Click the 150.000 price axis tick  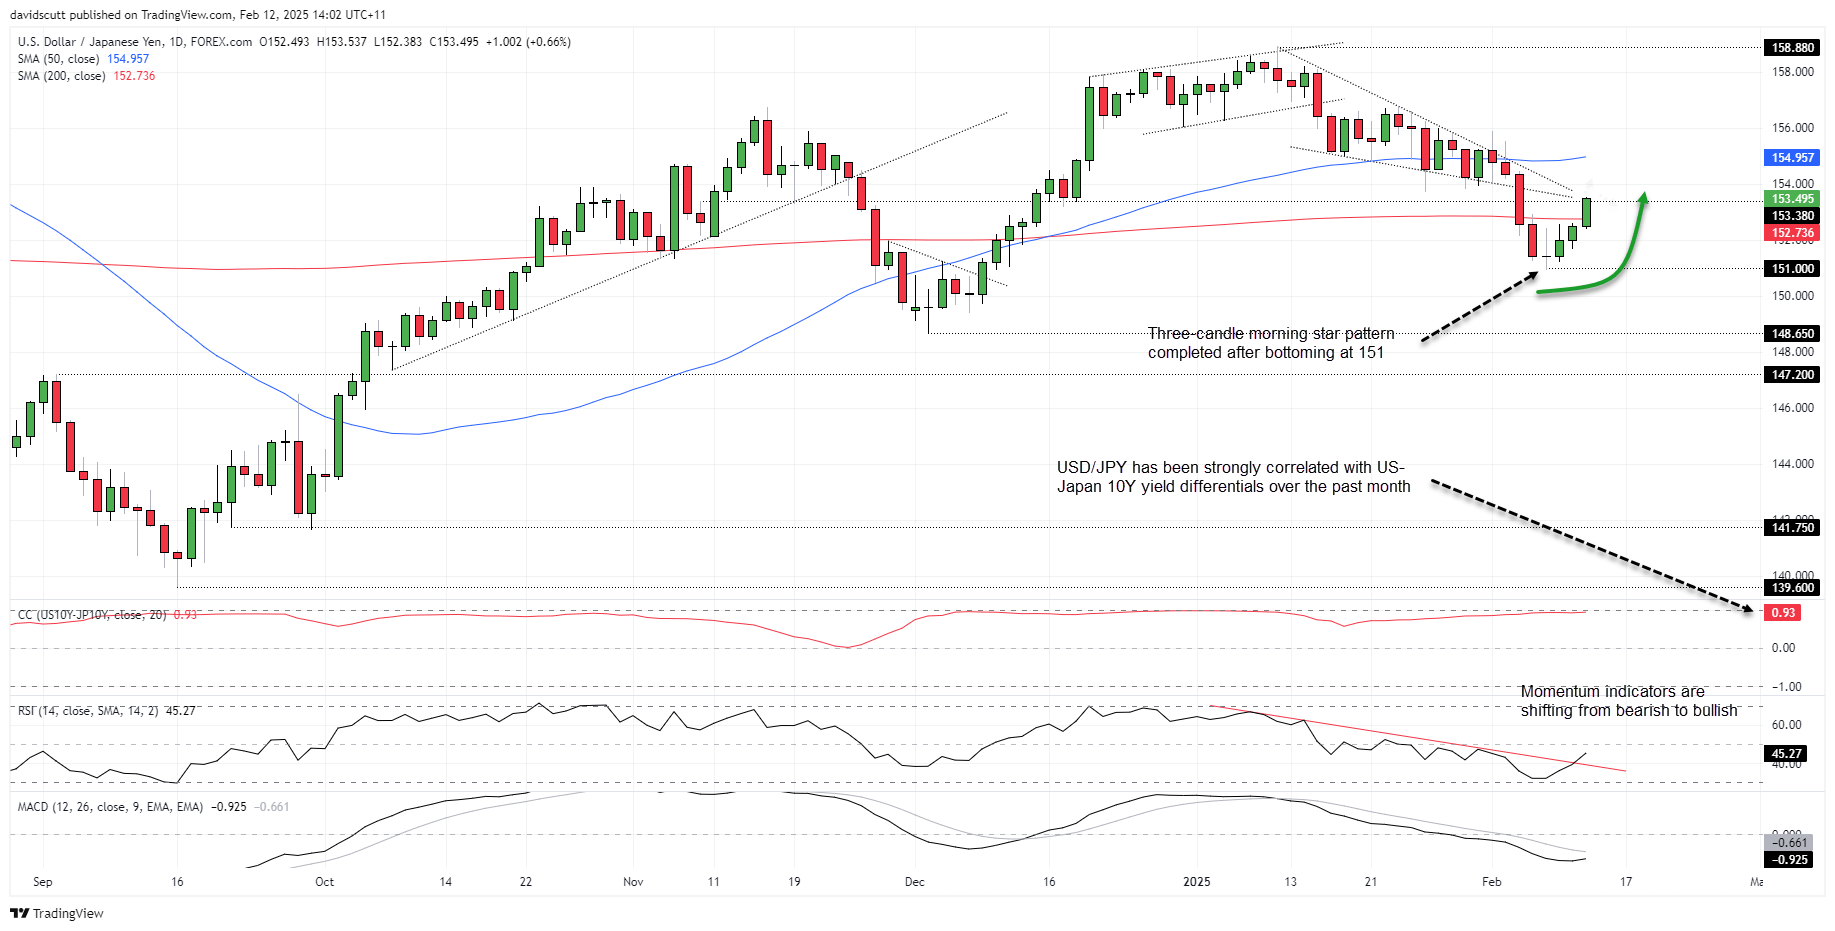pos(1793,296)
